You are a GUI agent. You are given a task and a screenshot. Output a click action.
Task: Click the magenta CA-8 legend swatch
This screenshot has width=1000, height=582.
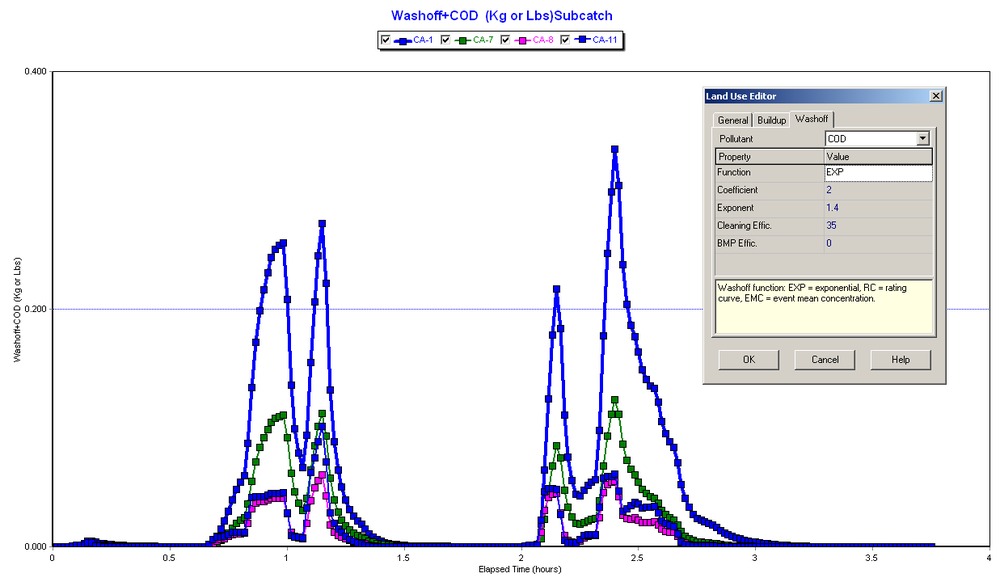pos(522,40)
